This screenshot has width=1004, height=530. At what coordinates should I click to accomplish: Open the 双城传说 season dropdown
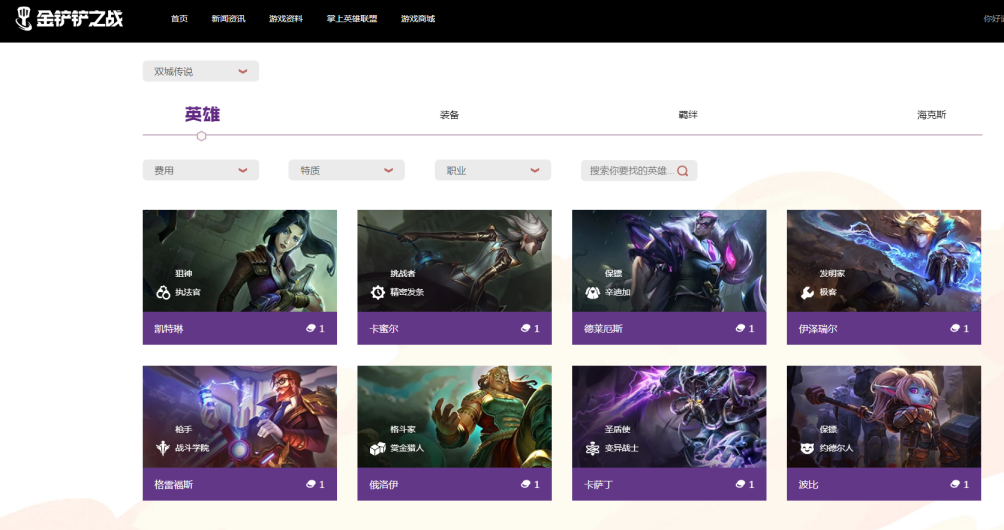[200, 71]
